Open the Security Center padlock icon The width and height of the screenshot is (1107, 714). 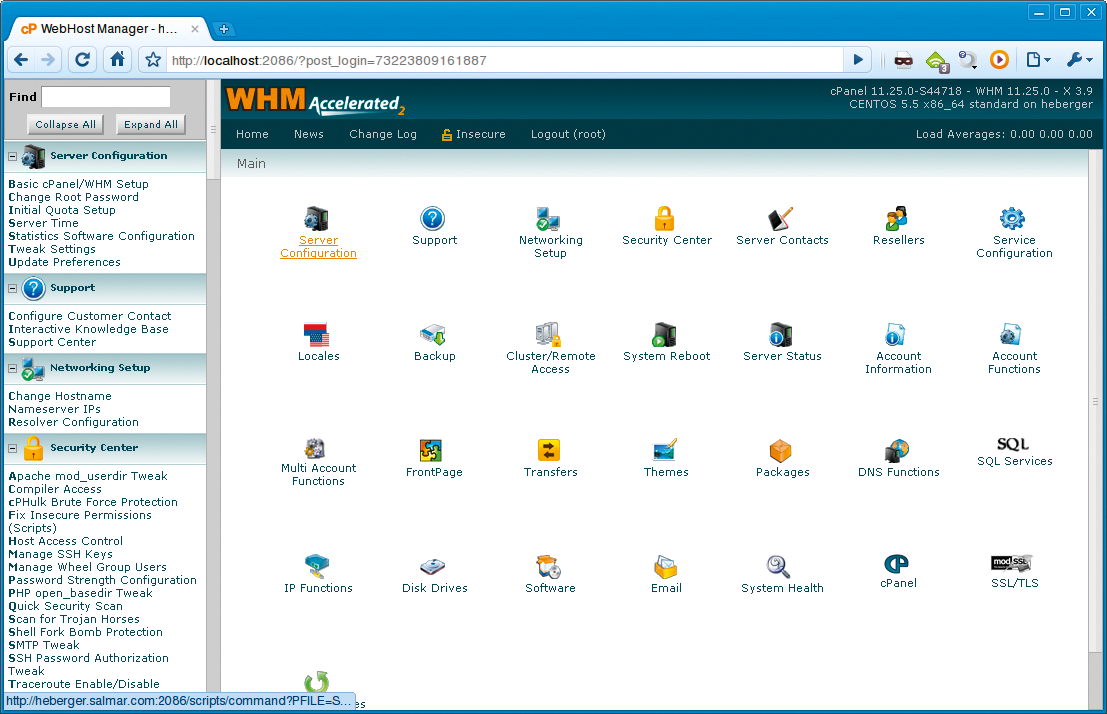click(665, 220)
